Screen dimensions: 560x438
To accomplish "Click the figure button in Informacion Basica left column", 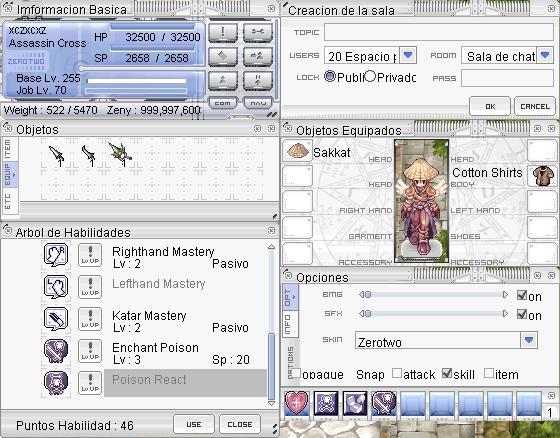I will [x=223, y=80].
